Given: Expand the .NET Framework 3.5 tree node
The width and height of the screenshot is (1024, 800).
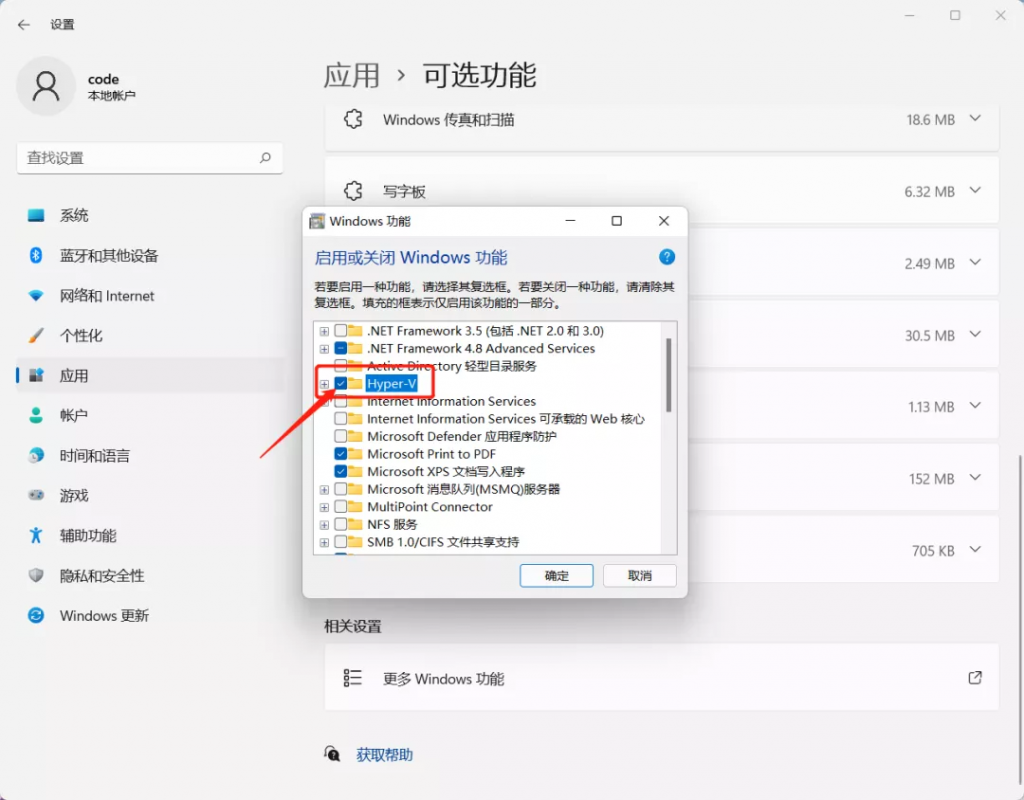Looking at the screenshot, I should coord(324,331).
